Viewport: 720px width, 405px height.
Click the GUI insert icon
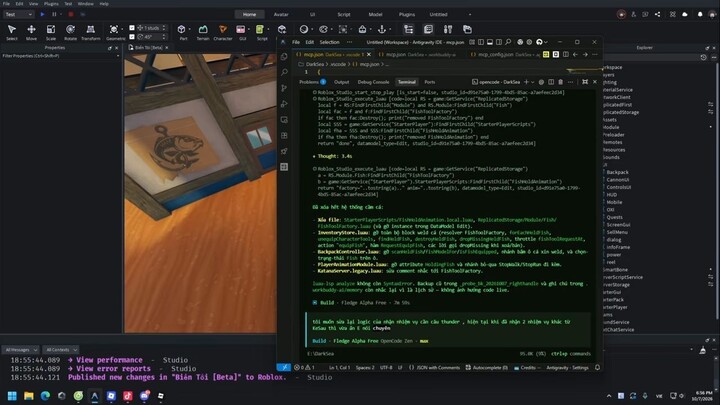[241, 29]
